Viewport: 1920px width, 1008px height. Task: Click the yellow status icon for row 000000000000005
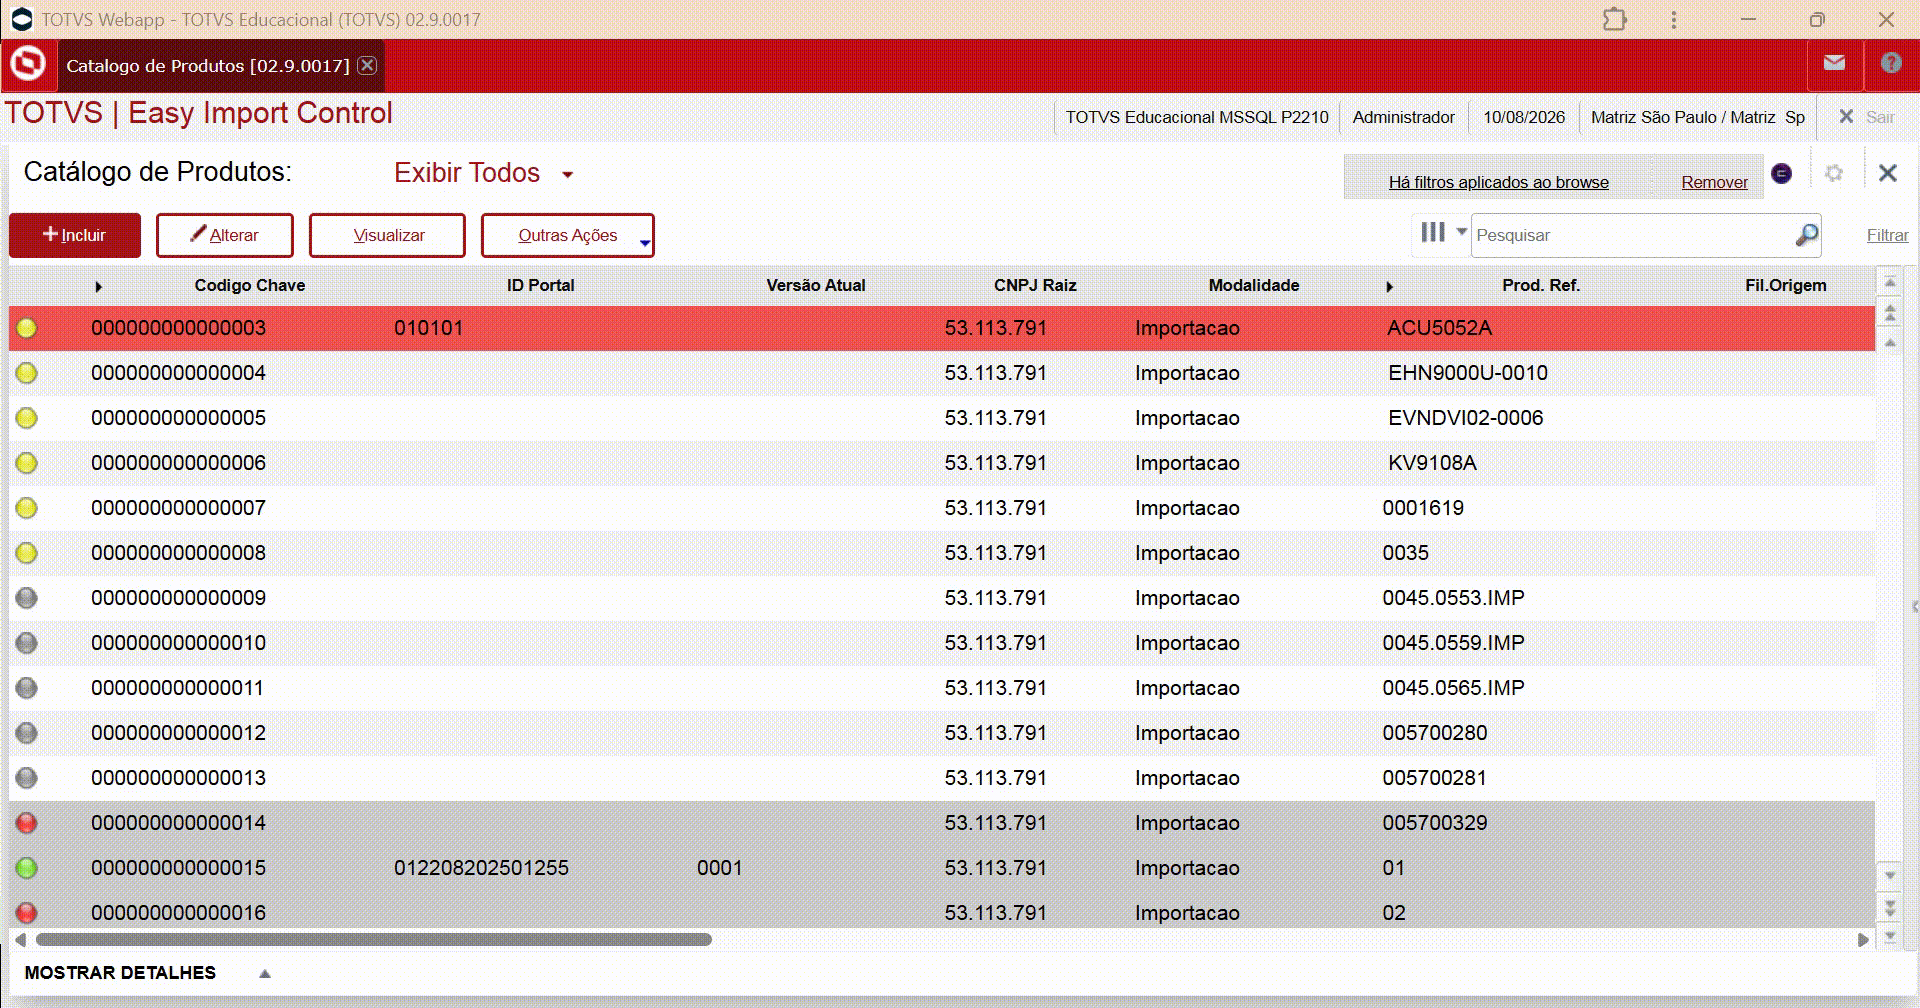click(27, 418)
